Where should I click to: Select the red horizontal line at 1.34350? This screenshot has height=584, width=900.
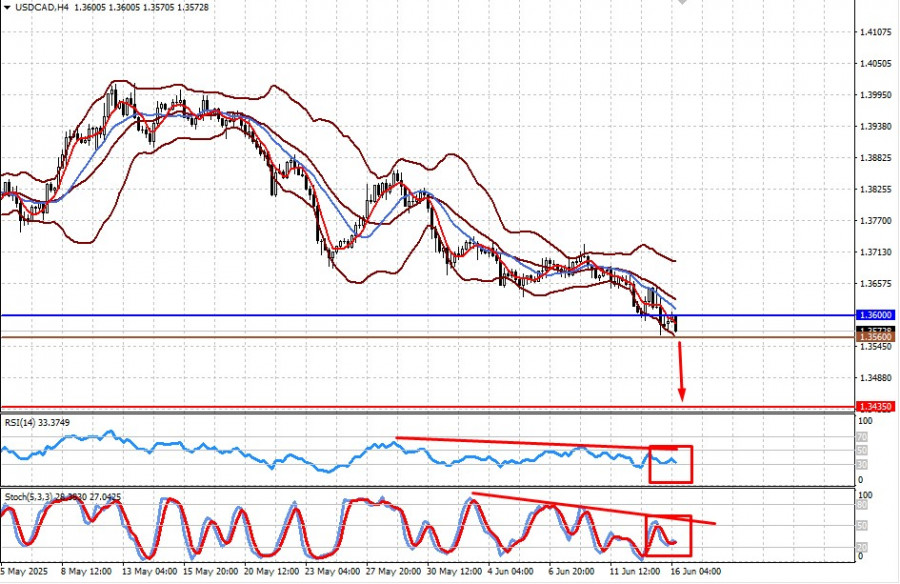click(428, 407)
